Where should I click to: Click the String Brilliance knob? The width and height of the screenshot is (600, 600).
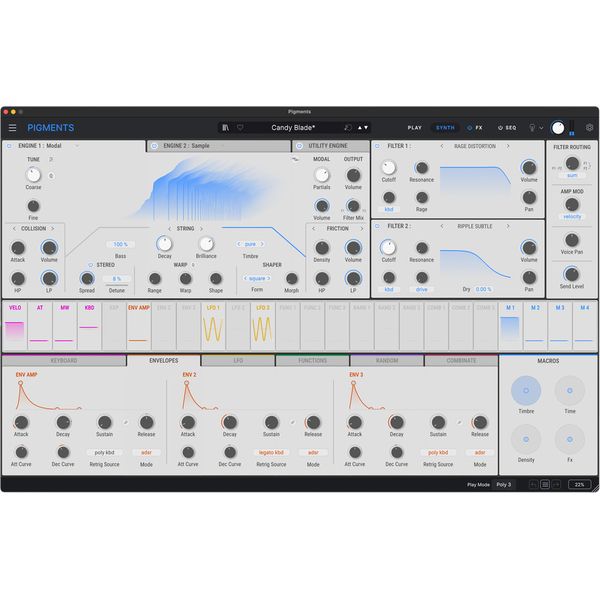(x=206, y=244)
